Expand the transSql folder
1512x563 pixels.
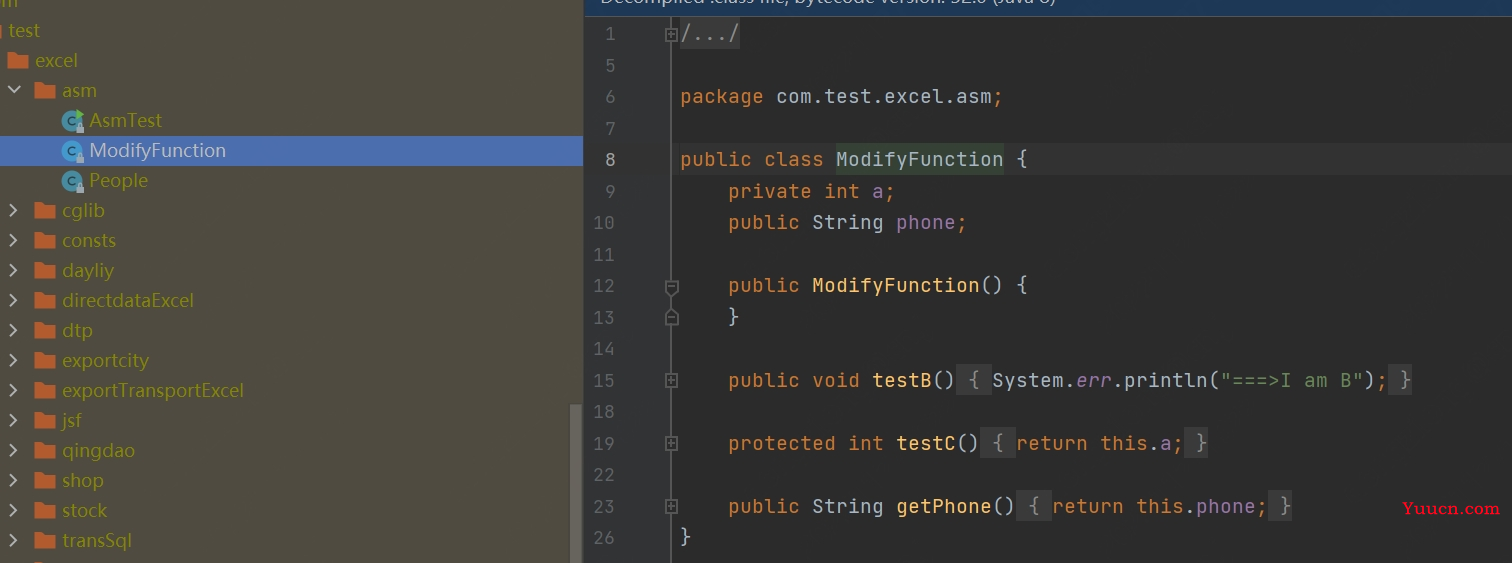pos(13,540)
